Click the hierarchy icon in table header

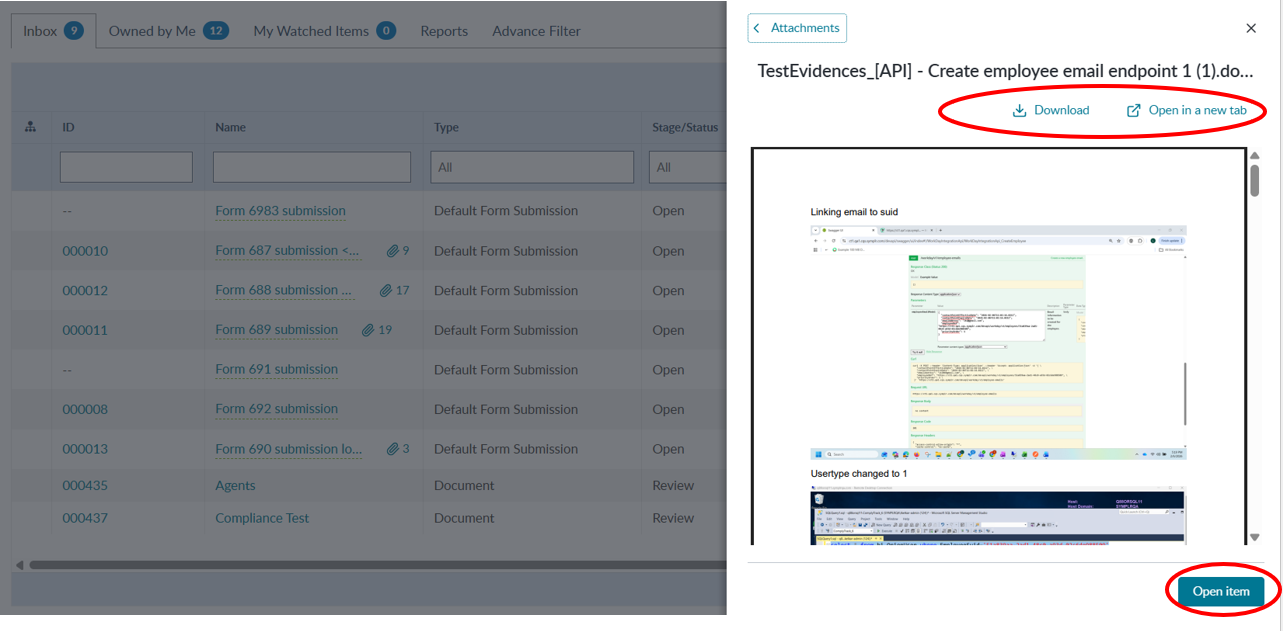(30, 127)
